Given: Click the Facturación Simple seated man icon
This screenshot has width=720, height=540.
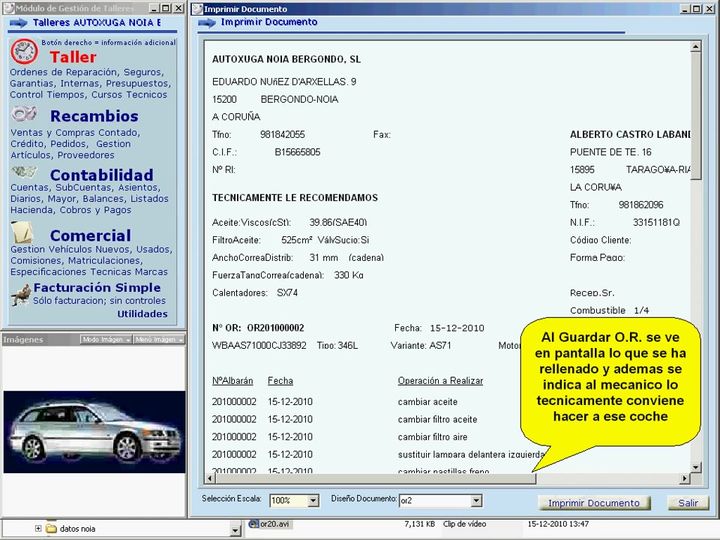Looking at the screenshot, I should 21,294.
